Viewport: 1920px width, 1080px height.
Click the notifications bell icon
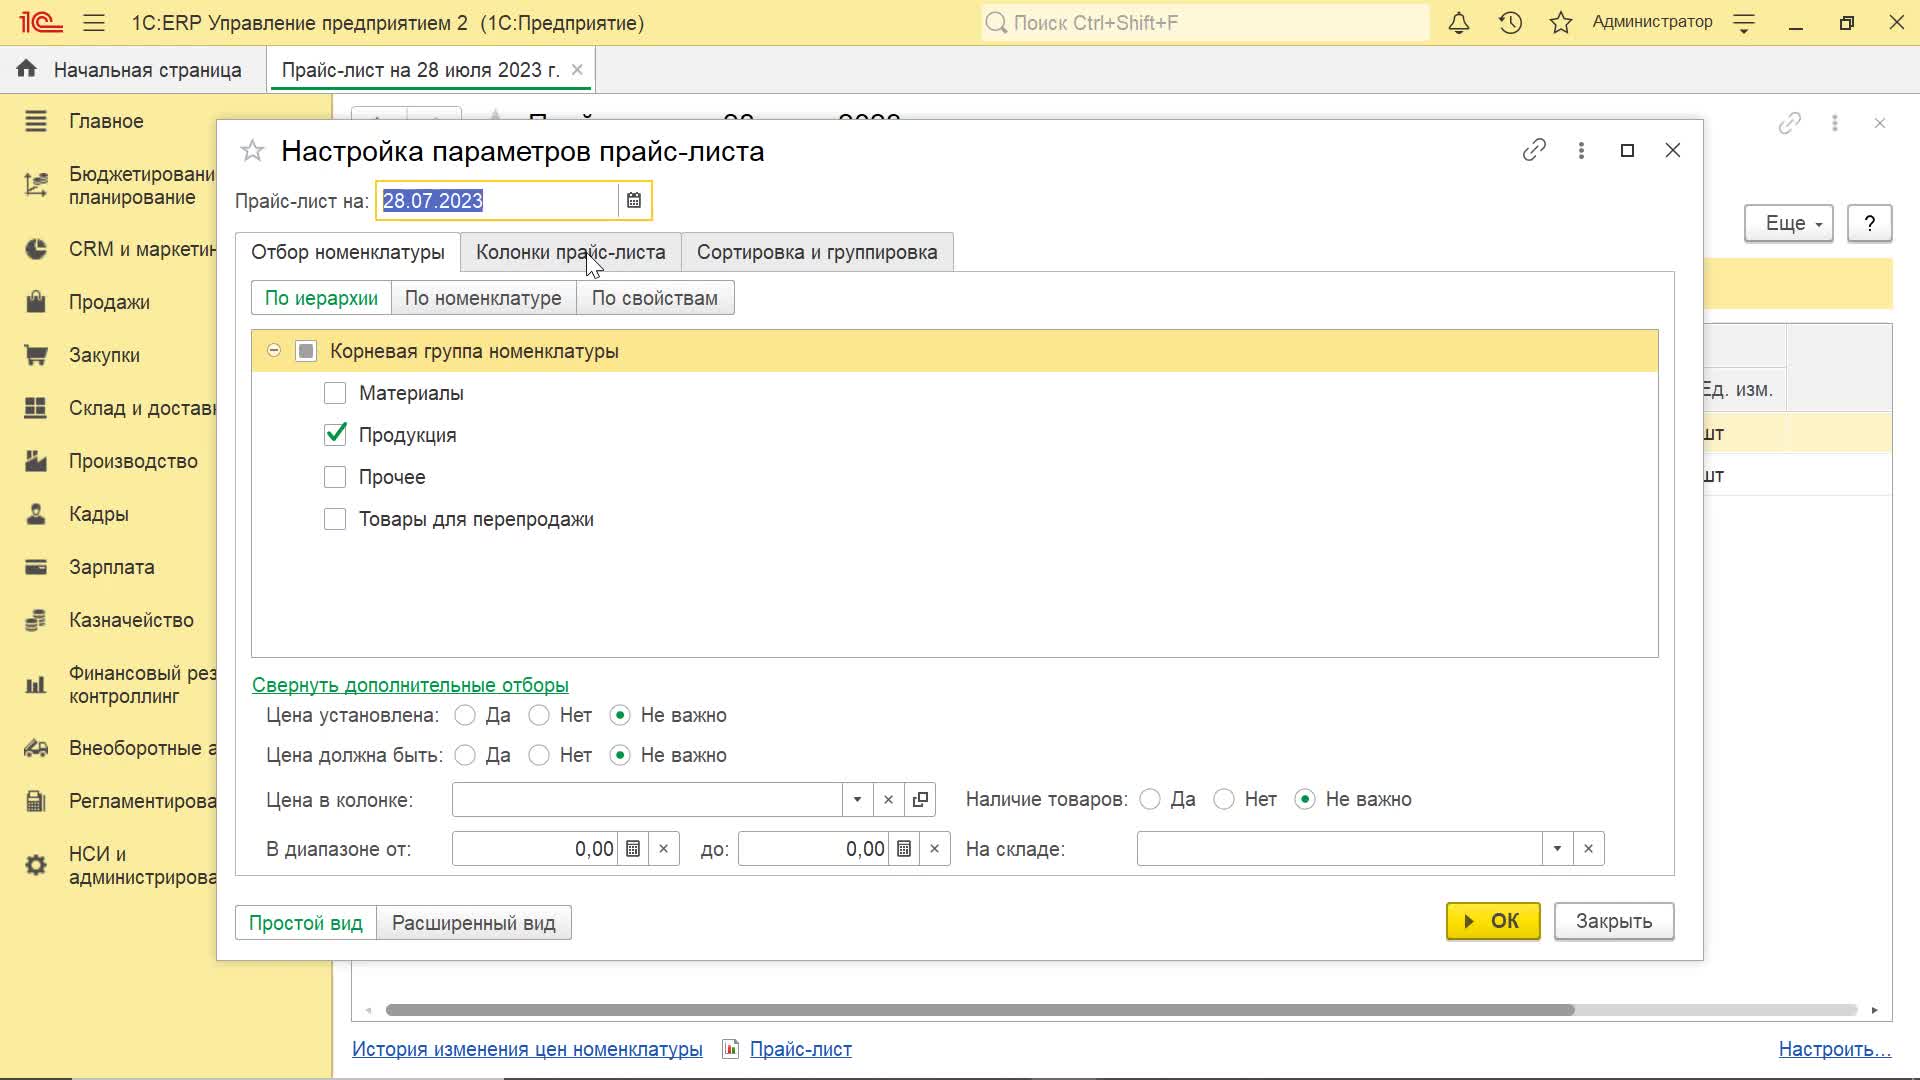[x=1459, y=23]
